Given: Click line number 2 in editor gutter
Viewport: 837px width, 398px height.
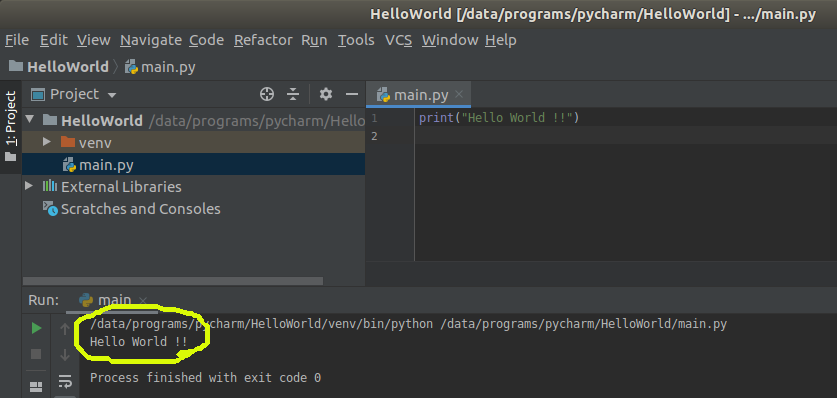Looking at the screenshot, I should 374,136.
